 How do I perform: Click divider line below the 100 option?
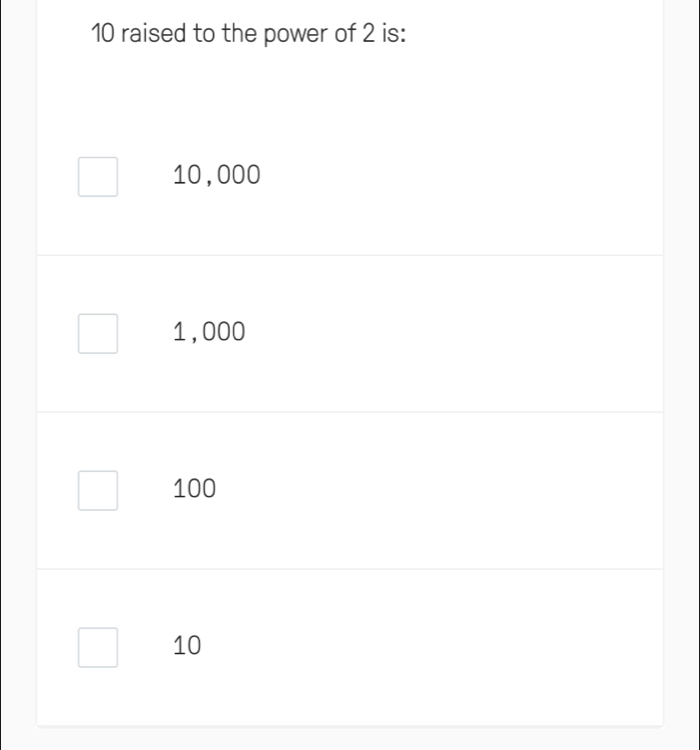click(350, 569)
